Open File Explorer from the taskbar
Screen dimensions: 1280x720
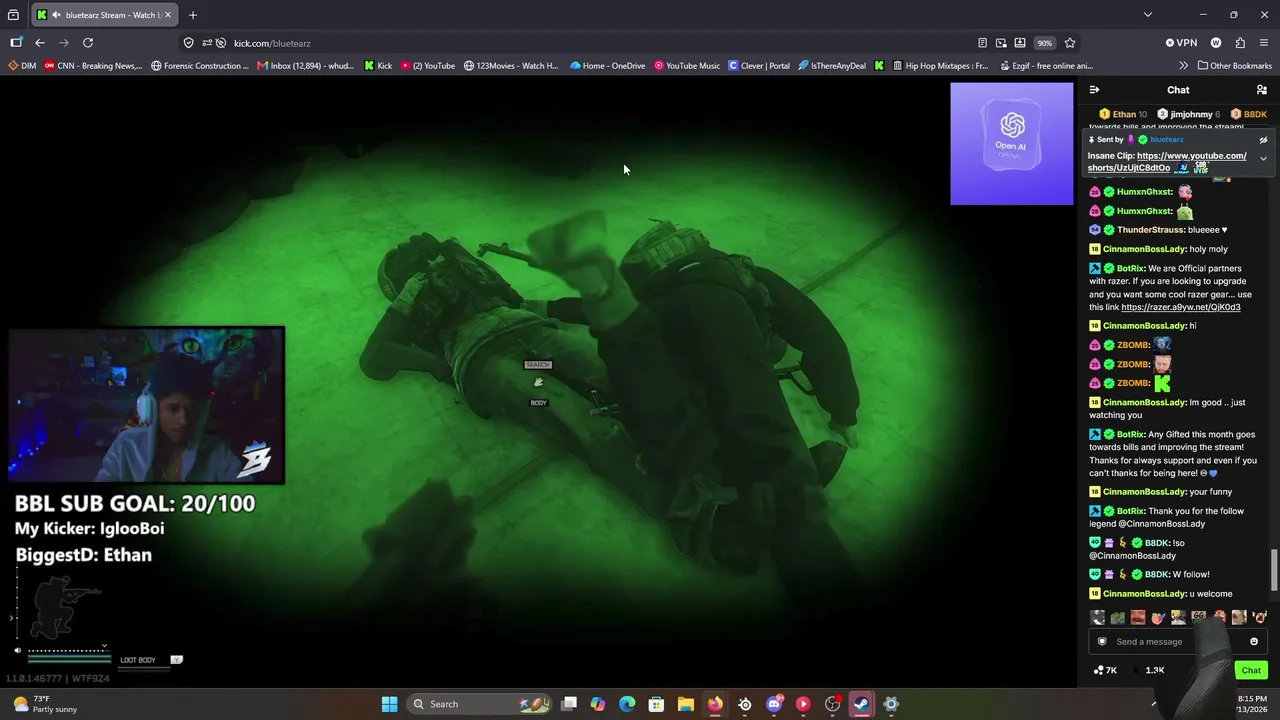point(686,704)
